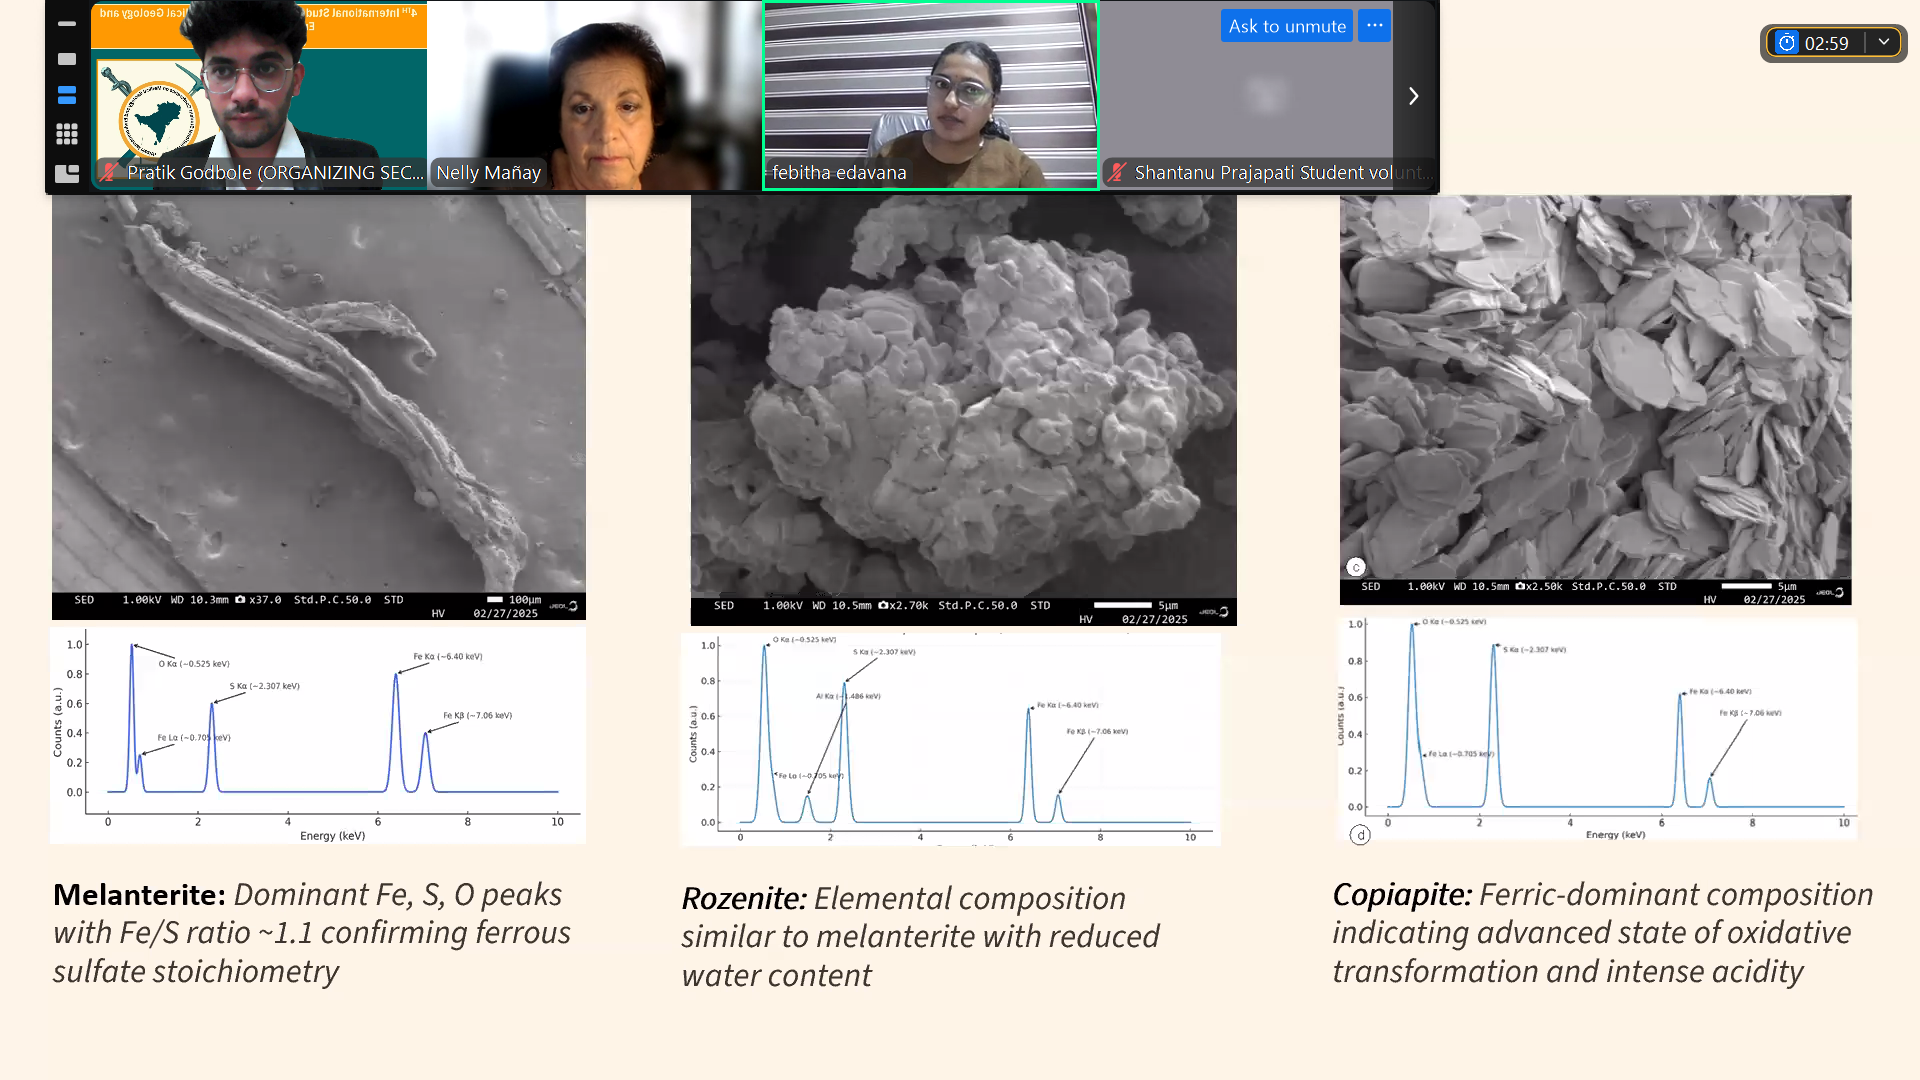Select febitha edavana's video tile
The image size is (1920, 1080).
930,95
